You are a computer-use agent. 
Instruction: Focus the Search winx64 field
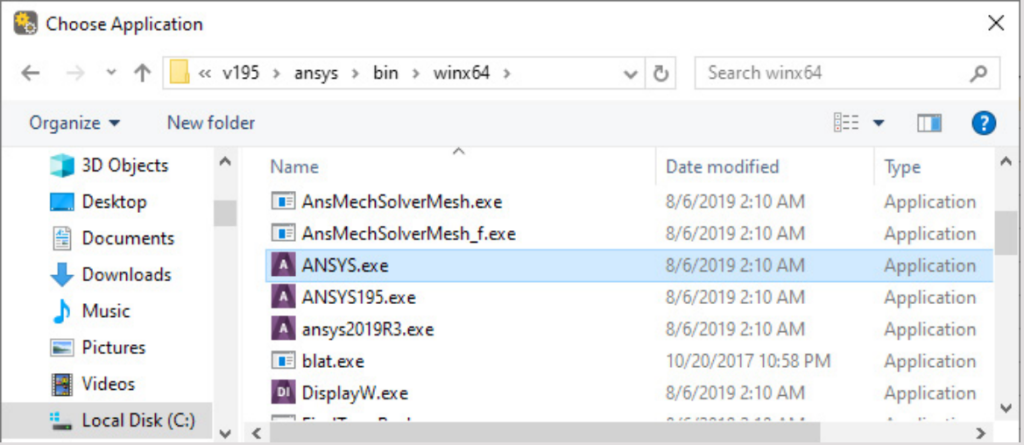click(x=835, y=73)
